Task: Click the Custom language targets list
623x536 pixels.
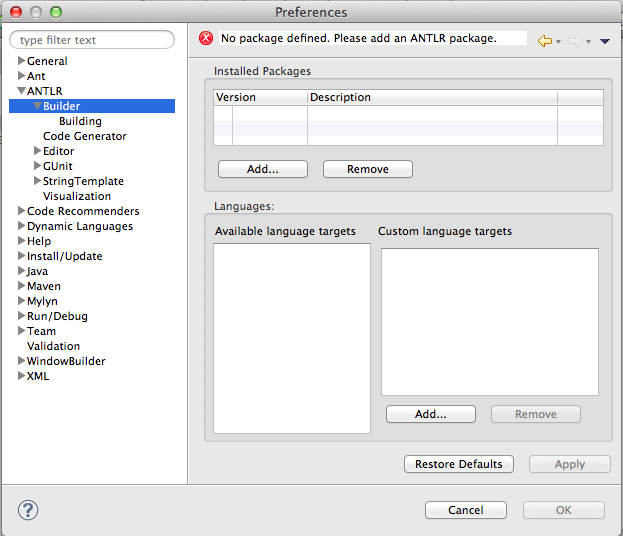Action: click(490, 322)
